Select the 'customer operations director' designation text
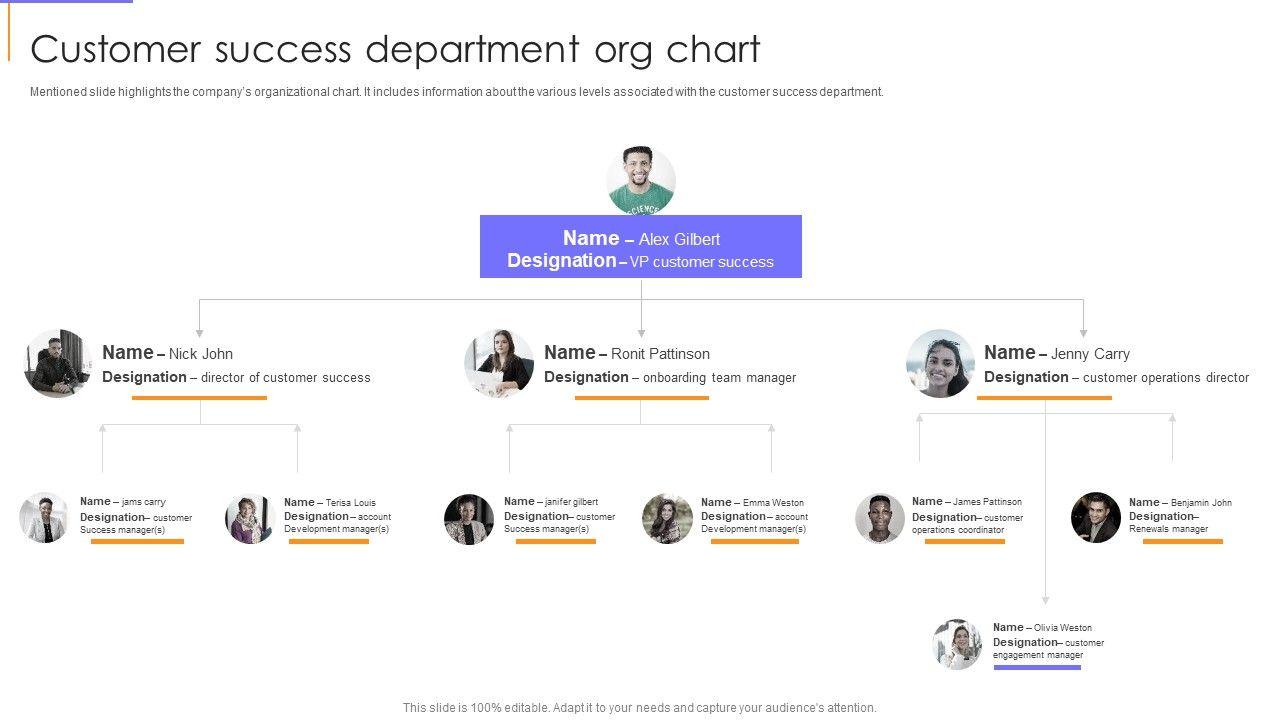The image size is (1280, 720). point(1165,378)
